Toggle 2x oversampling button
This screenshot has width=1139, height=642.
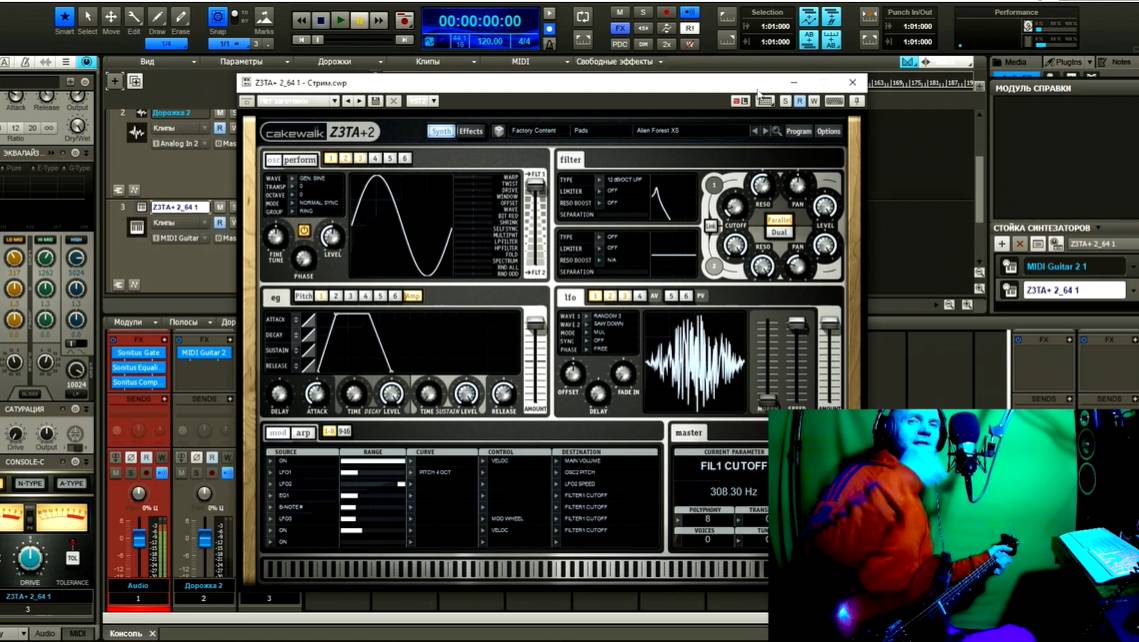click(666, 44)
